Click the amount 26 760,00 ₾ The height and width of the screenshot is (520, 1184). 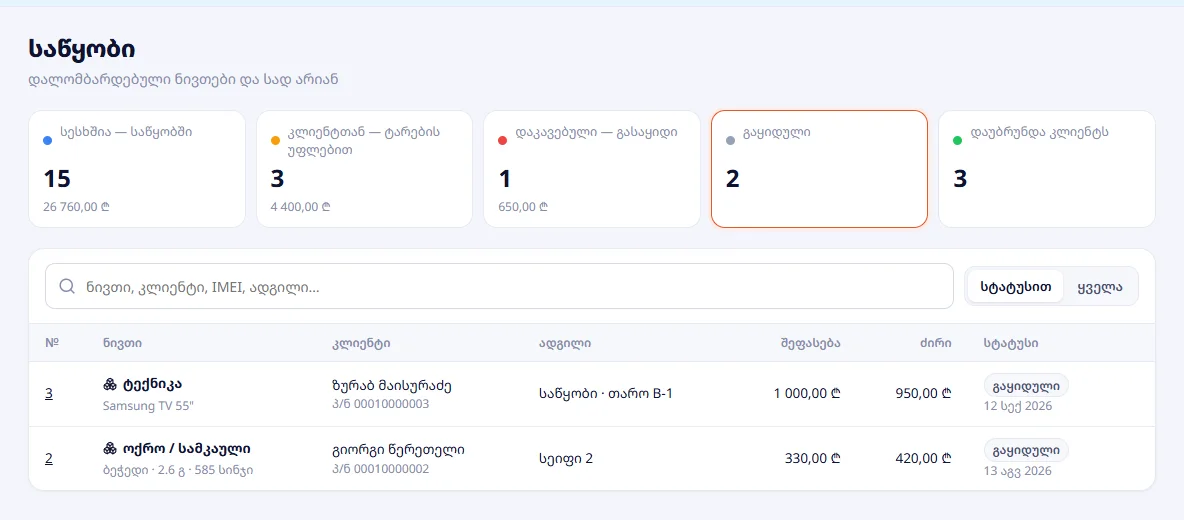(x=77, y=205)
